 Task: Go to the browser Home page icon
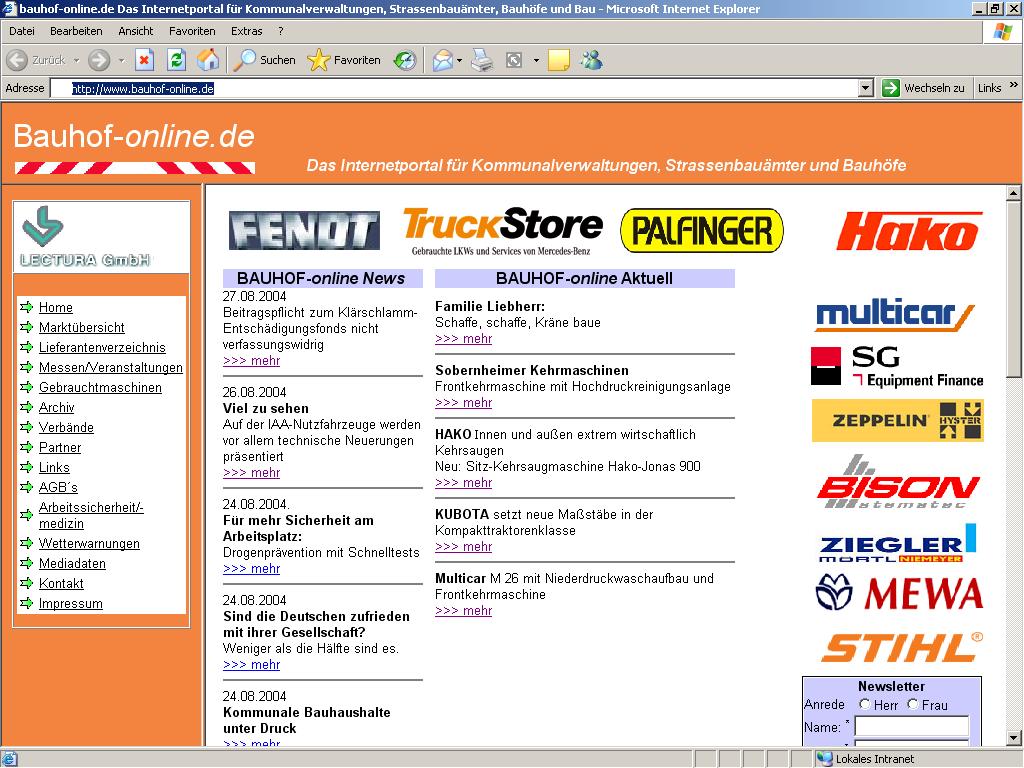pos(208,60)
